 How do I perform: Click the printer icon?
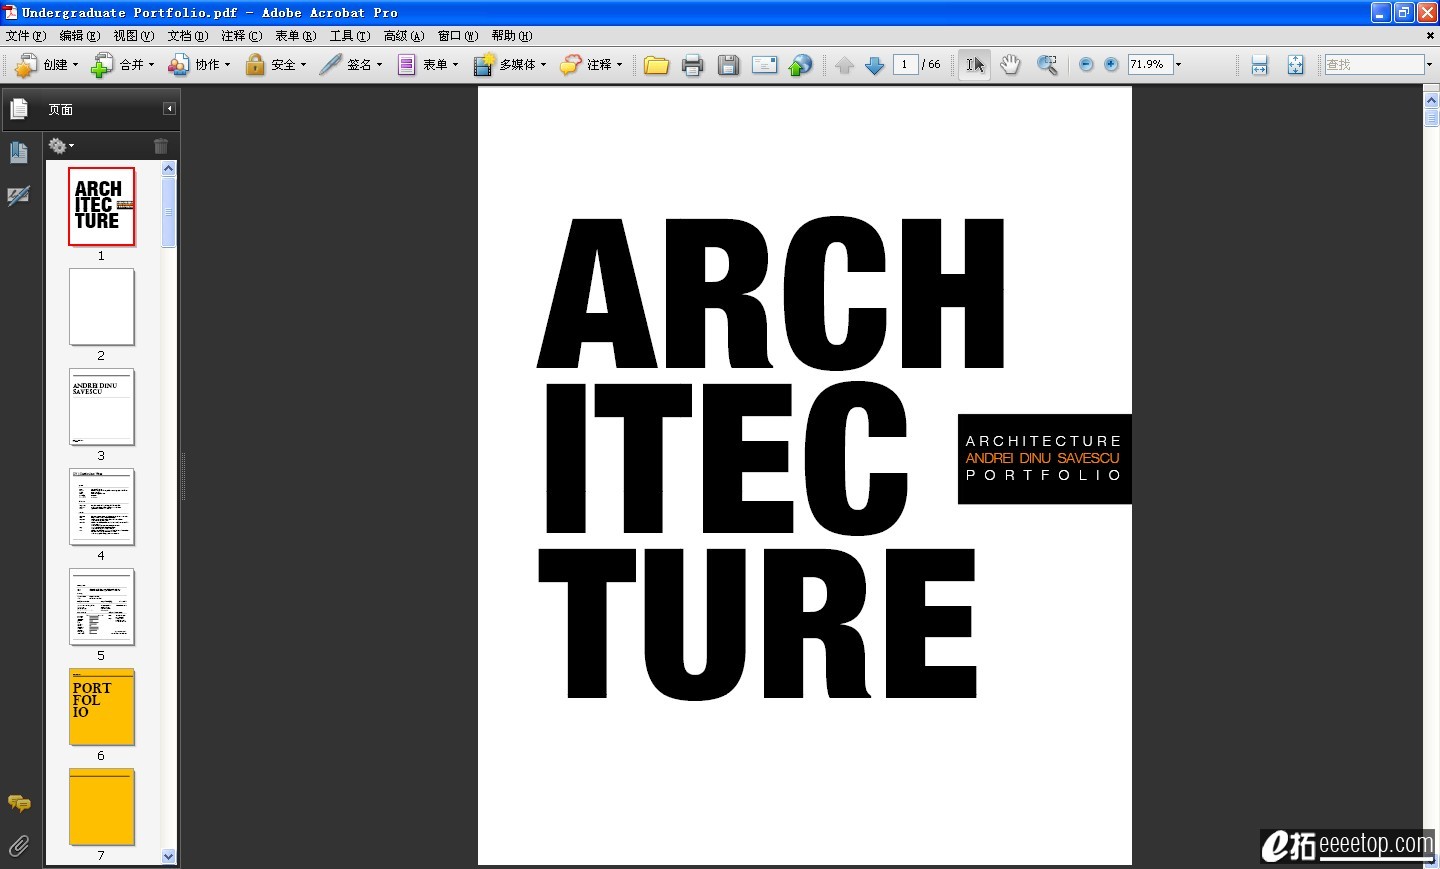pos(692,65)
